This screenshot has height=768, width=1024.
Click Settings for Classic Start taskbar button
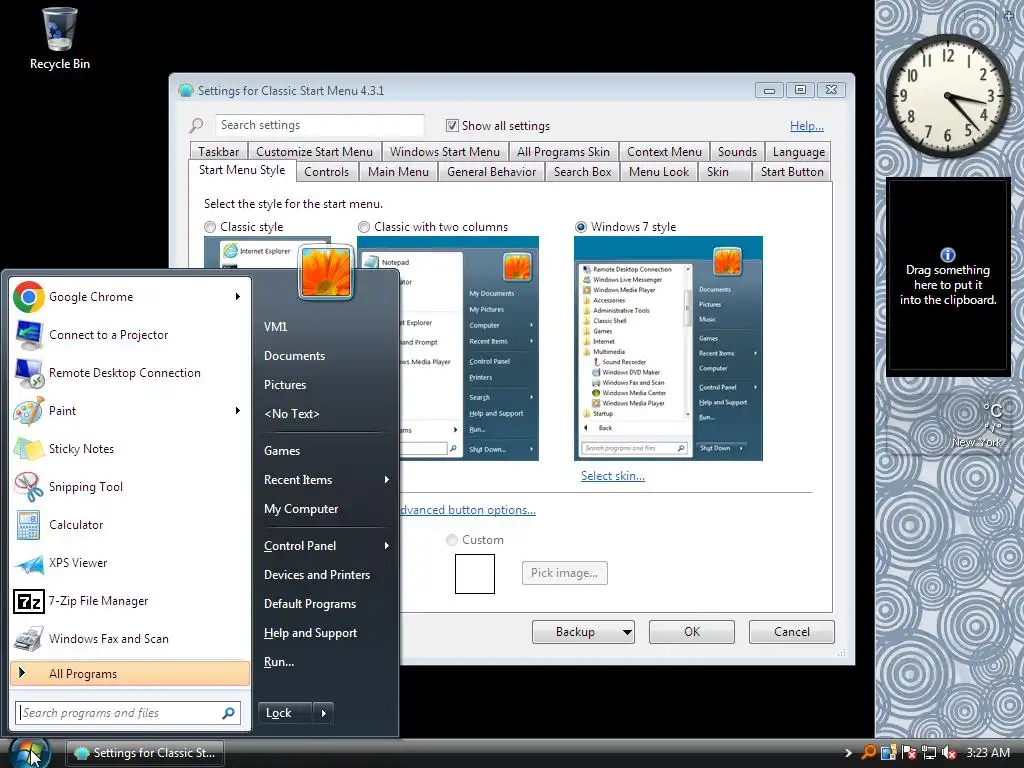[144, 753]
